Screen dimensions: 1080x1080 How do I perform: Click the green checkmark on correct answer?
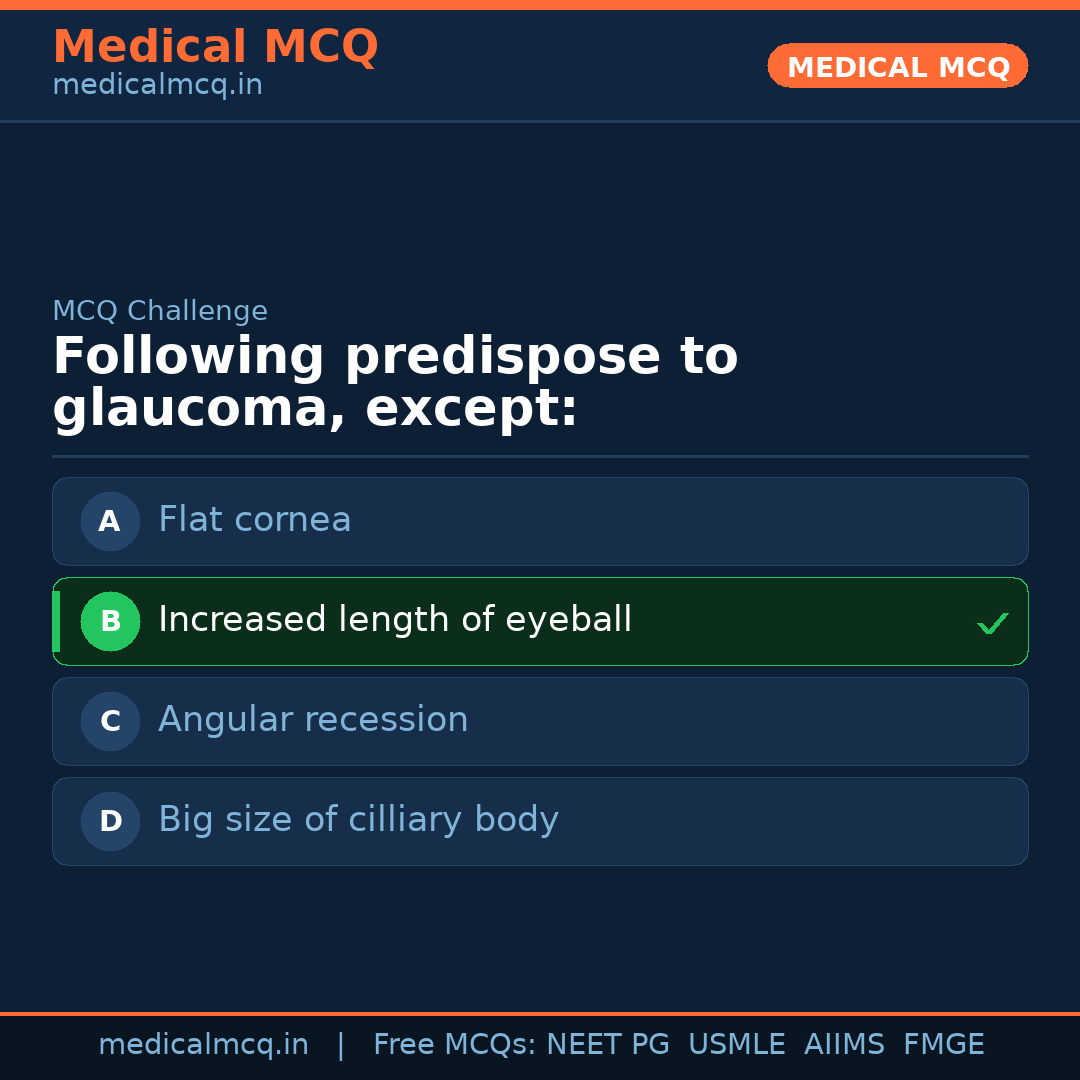click(993, 623)
